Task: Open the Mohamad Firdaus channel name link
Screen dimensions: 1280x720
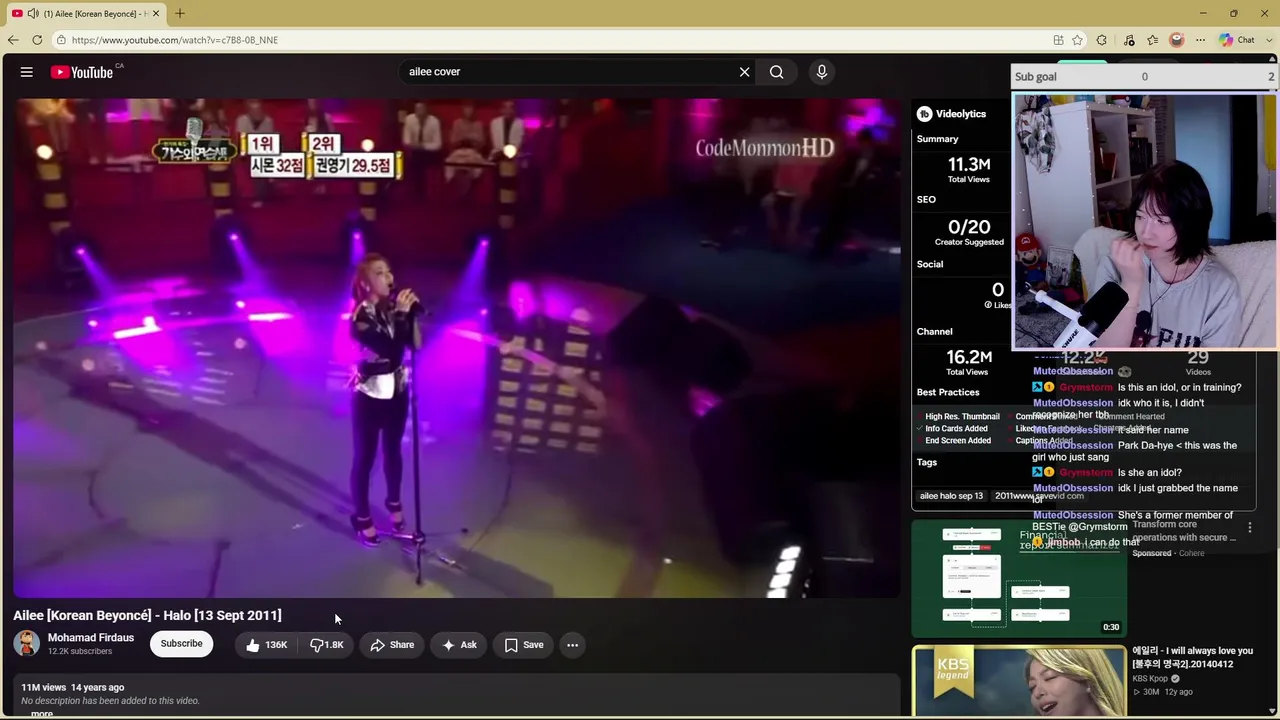Action: tap(91, 638)
